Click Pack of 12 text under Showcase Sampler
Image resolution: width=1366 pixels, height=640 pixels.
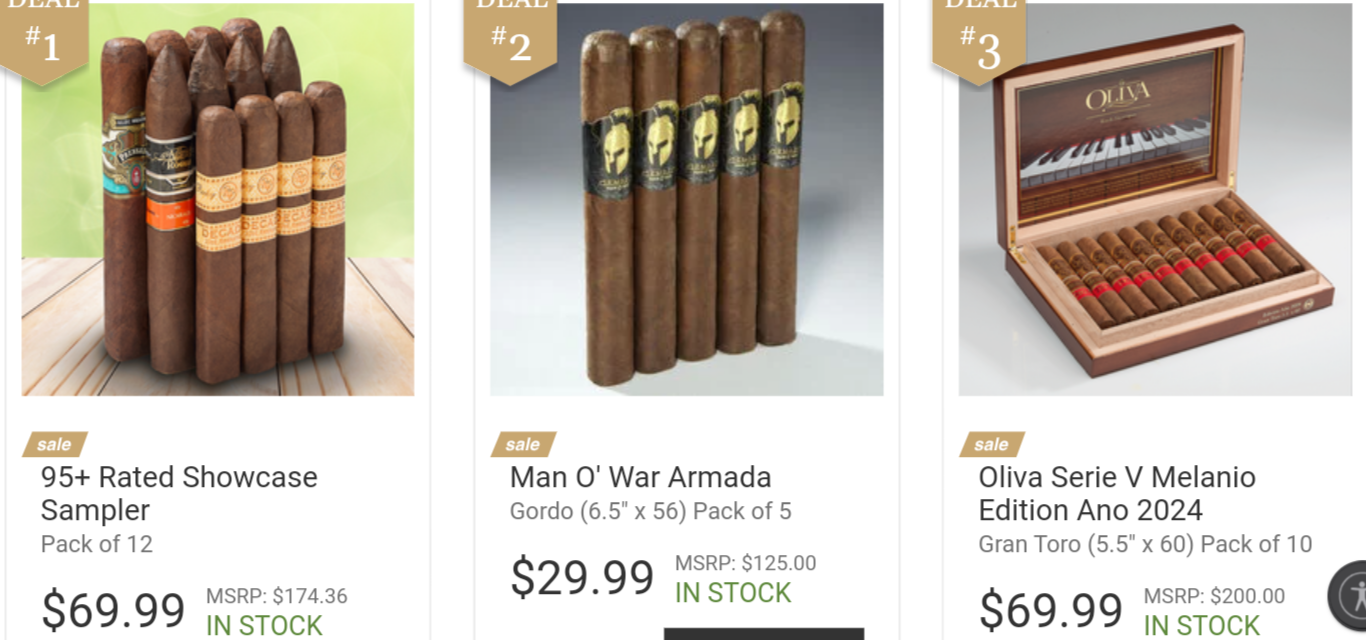coord(97,544)
